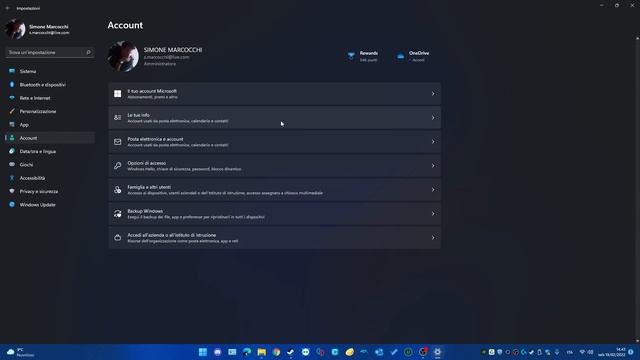The image size is (640, 360).
Task: Click the Settings gear in the taskbar
Action: tap(437, 352)
